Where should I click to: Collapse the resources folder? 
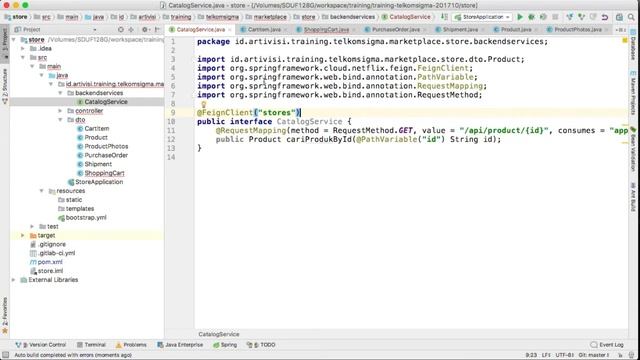coord(41,191)
